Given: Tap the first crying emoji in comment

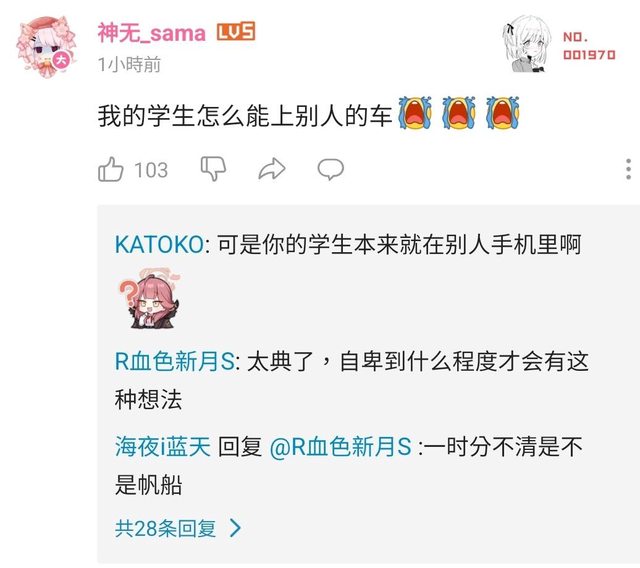Looking at the screenshot, I should tap(415, 113).
